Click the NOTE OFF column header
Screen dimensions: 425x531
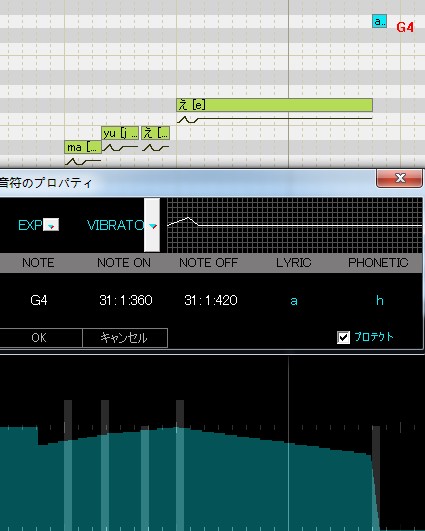(209, 263)
